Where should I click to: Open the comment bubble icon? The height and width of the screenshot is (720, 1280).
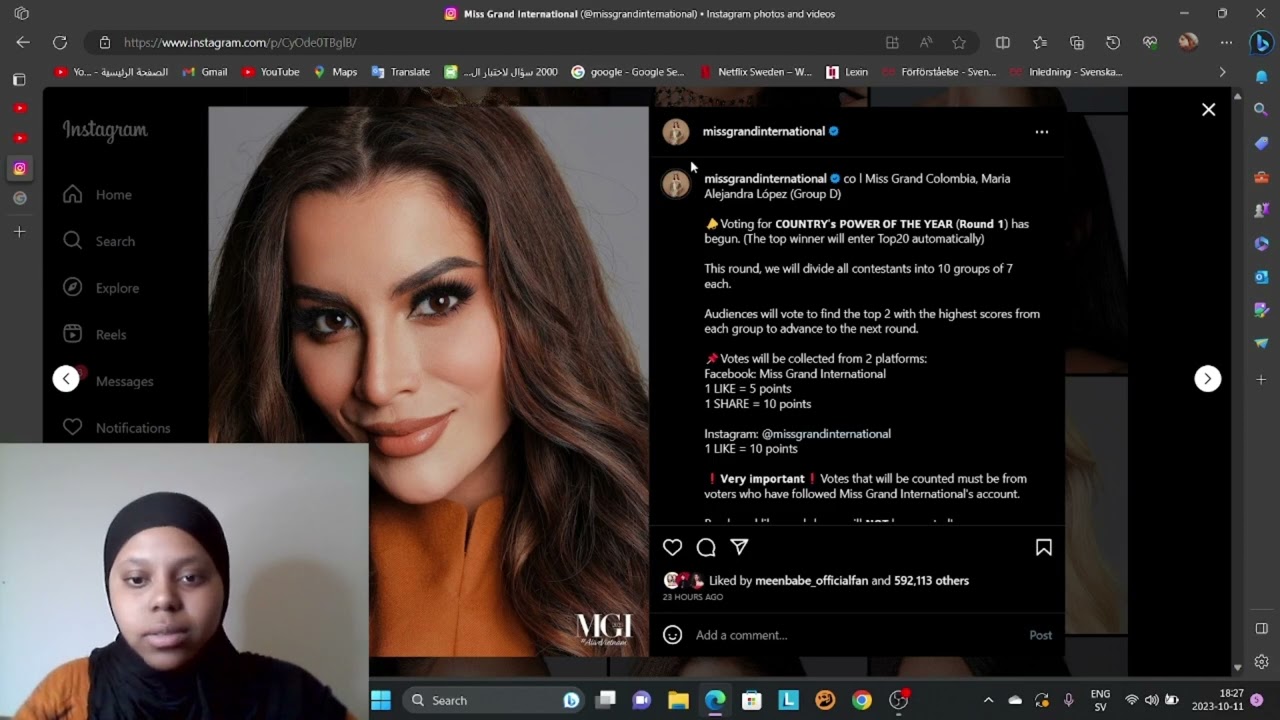[706, 547]
